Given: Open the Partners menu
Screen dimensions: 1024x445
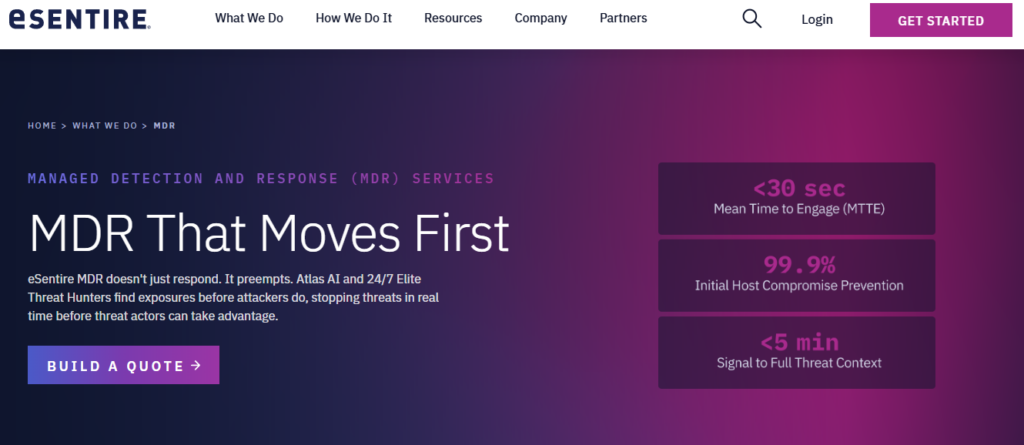Looking at the screenshot, I should [x=623, y=18].
